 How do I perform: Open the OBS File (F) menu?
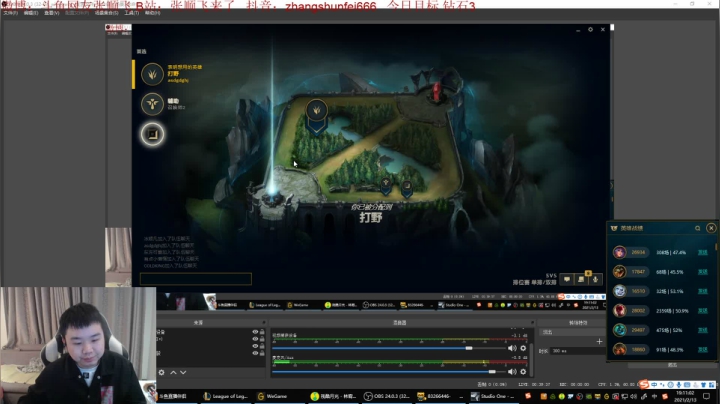(x=10, y=13)
